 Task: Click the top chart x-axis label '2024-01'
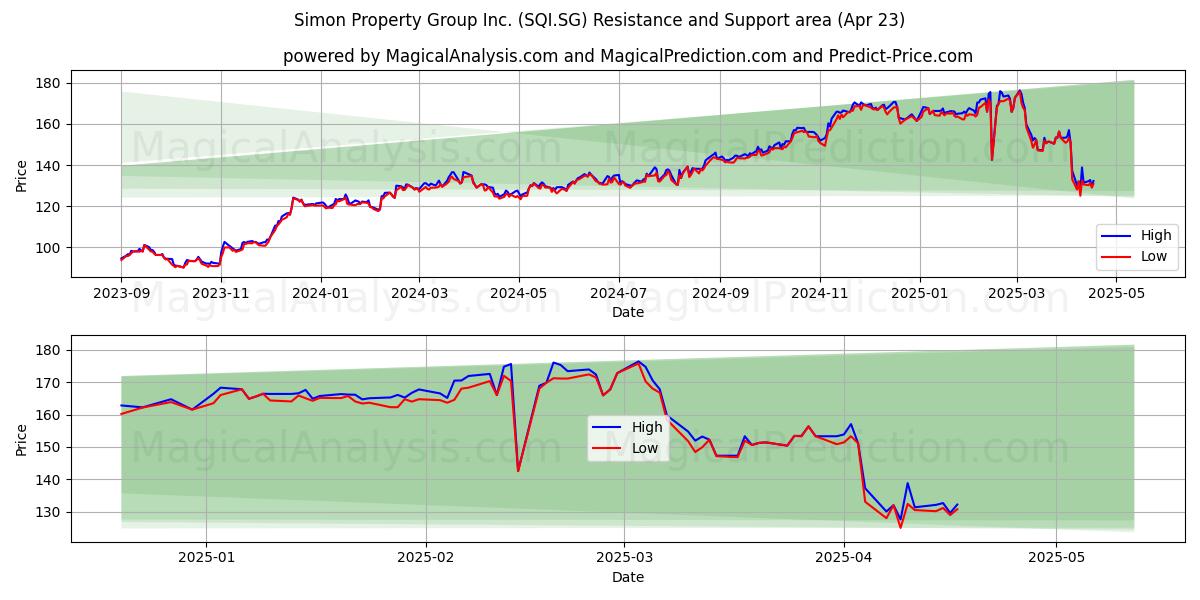(x=321, y=295)
